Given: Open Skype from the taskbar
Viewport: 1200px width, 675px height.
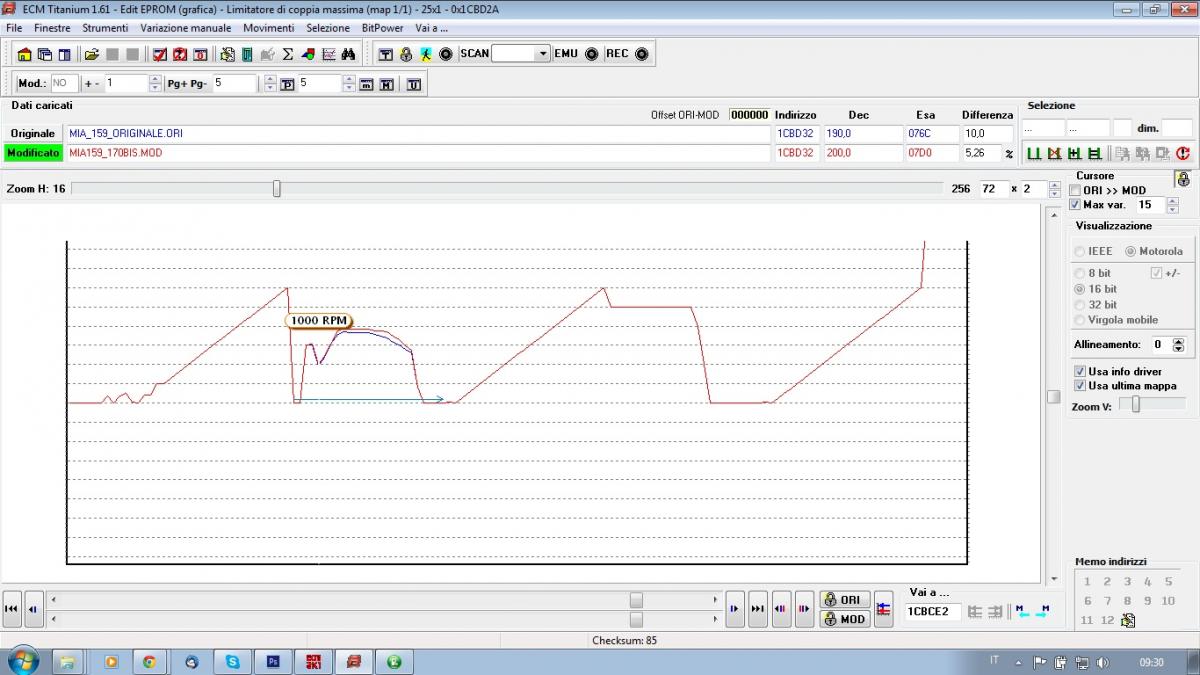Looking at the screenshot, I should [x=233, y=661].
